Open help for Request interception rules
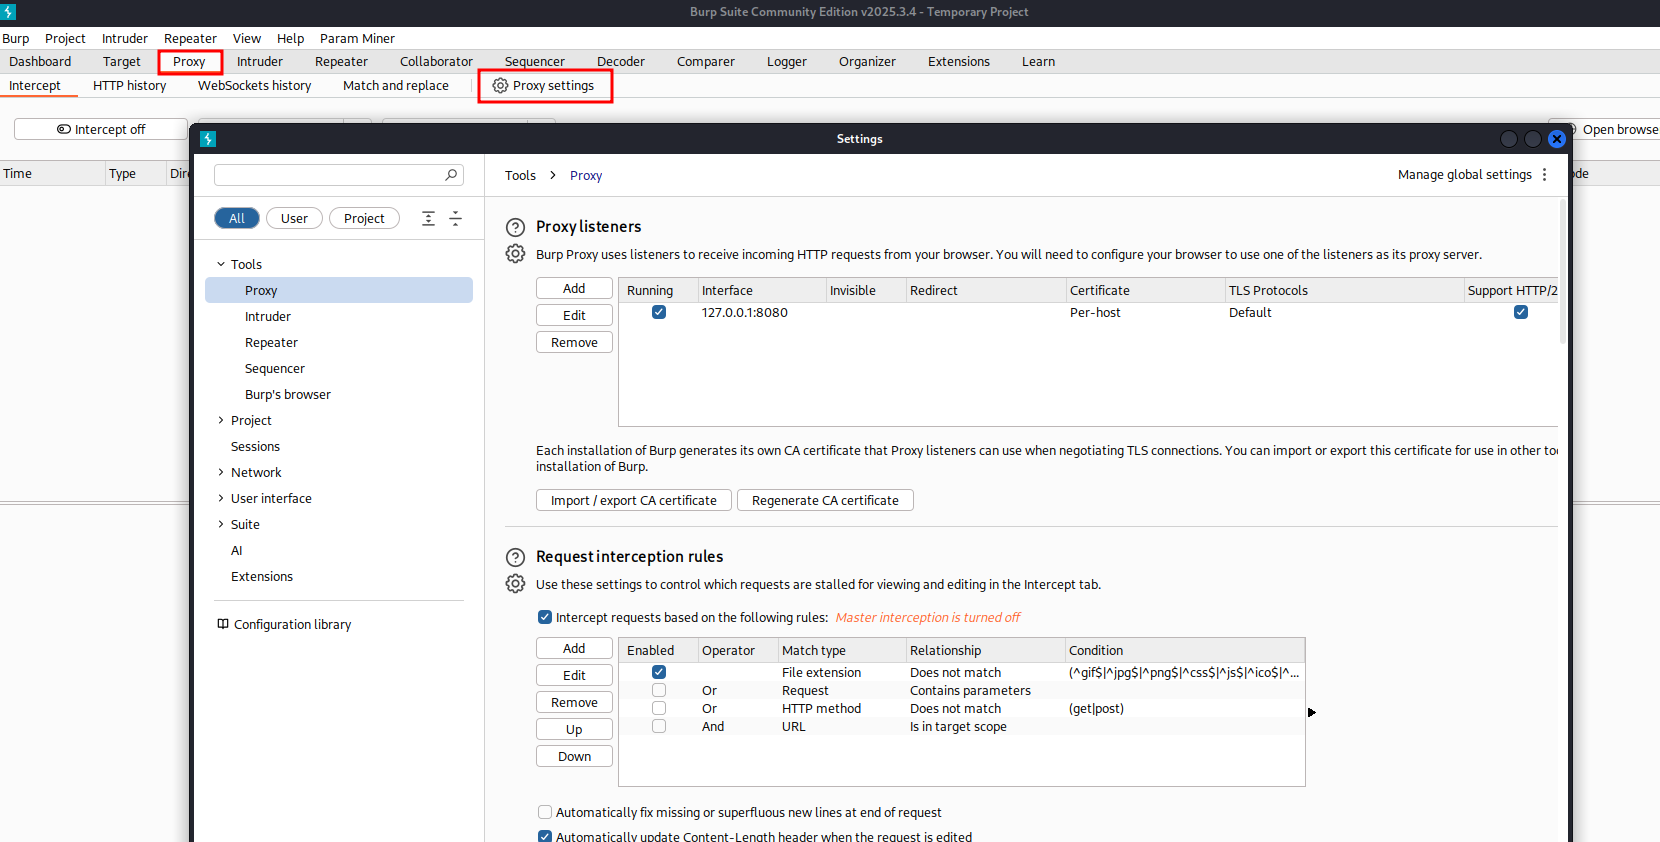The image size is (1660, 842). [515, 557]
